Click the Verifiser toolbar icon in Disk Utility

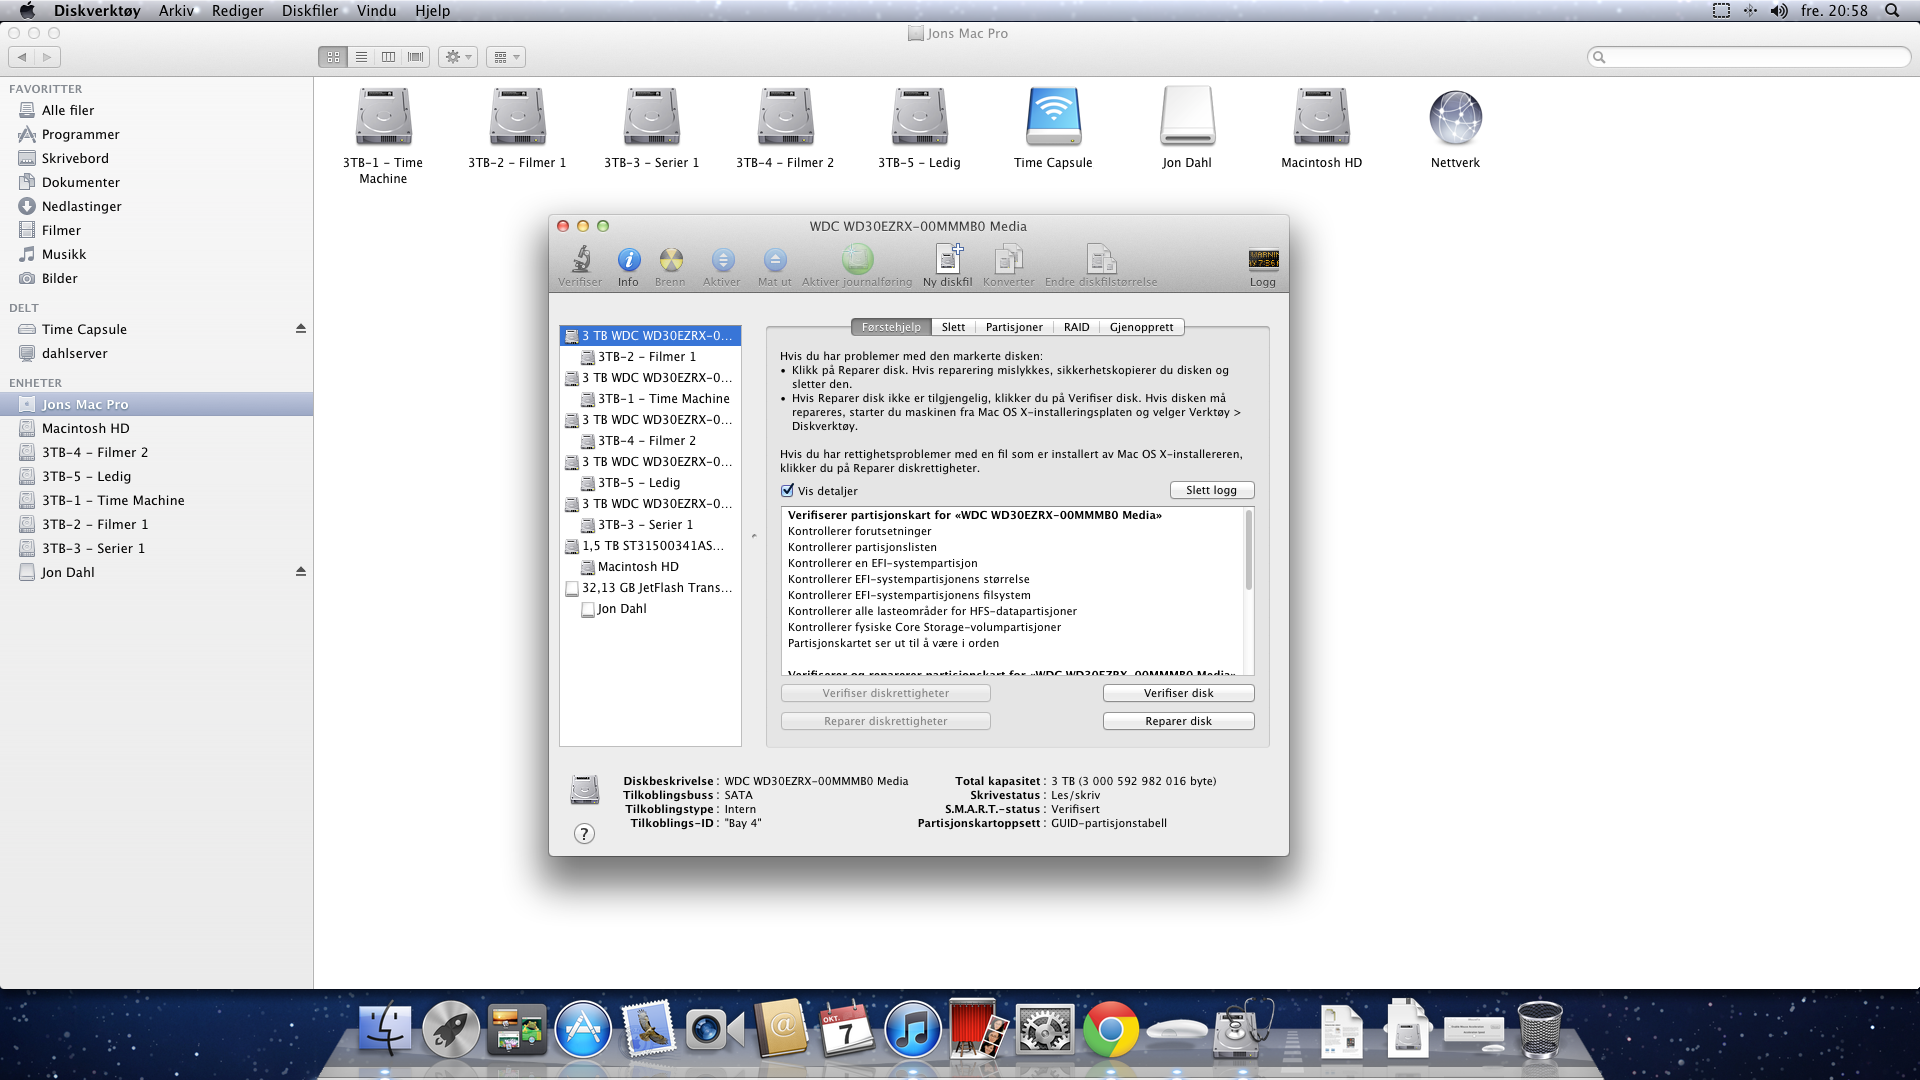580,266
